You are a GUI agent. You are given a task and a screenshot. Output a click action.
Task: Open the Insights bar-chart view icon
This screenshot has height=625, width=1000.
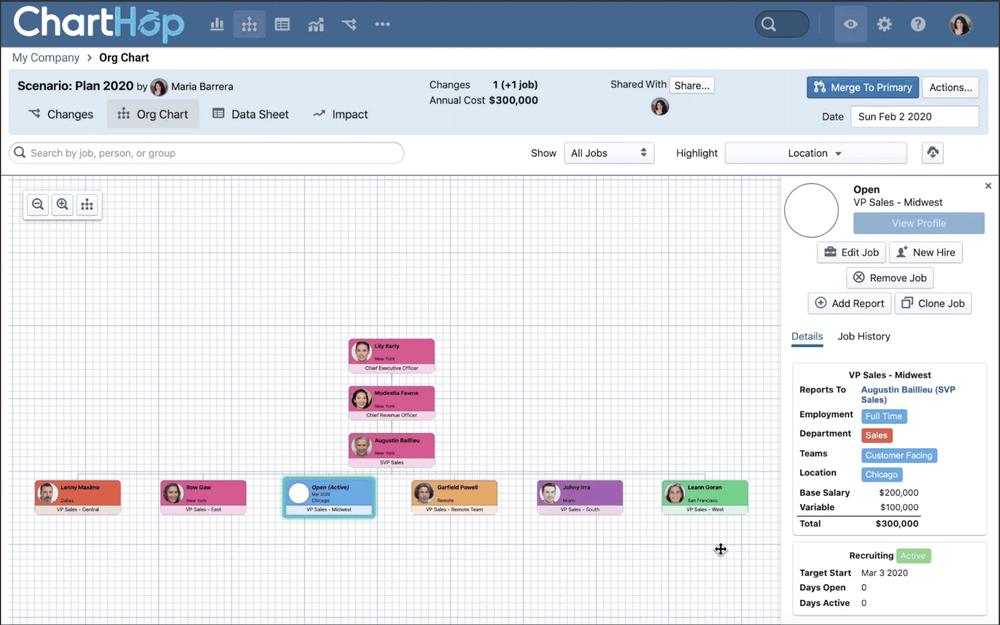pyautogui.click(x=217, y=23)
